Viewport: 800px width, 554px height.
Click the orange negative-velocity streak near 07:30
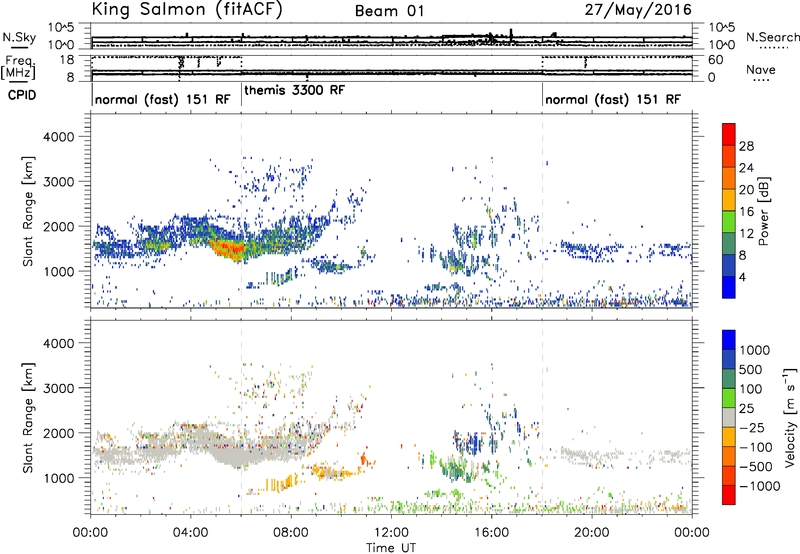coord(280,484)
